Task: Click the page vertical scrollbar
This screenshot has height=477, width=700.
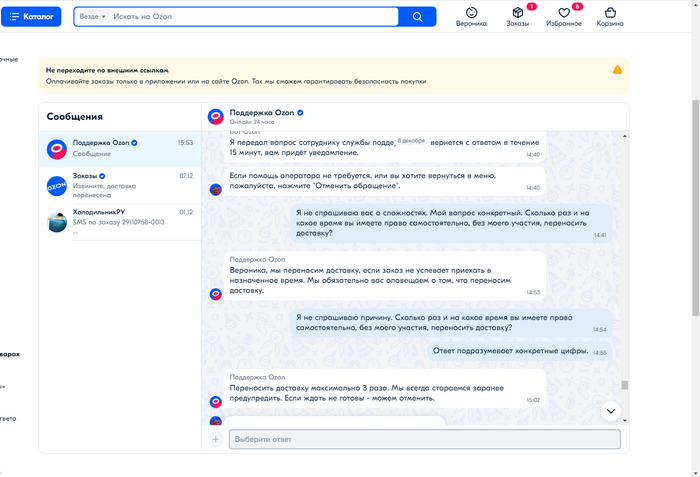Action: coord(696,208)
